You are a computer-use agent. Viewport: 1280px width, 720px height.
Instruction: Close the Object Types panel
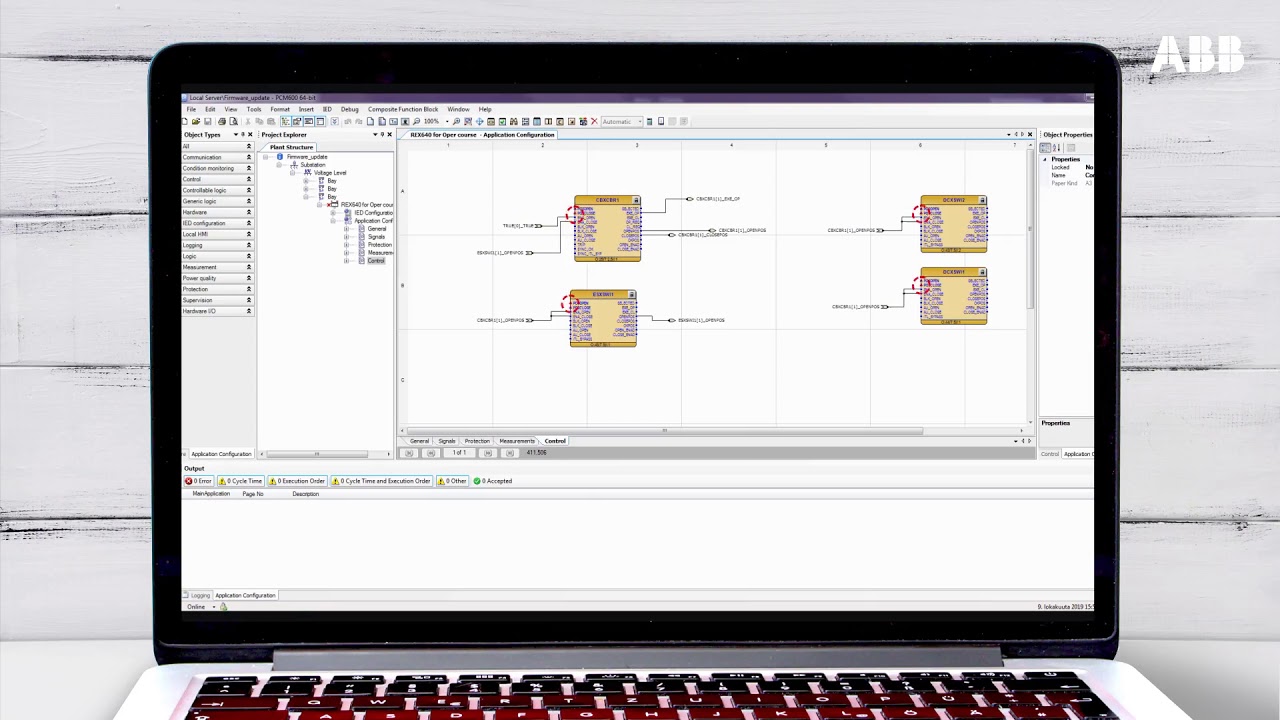click(250, 134)
